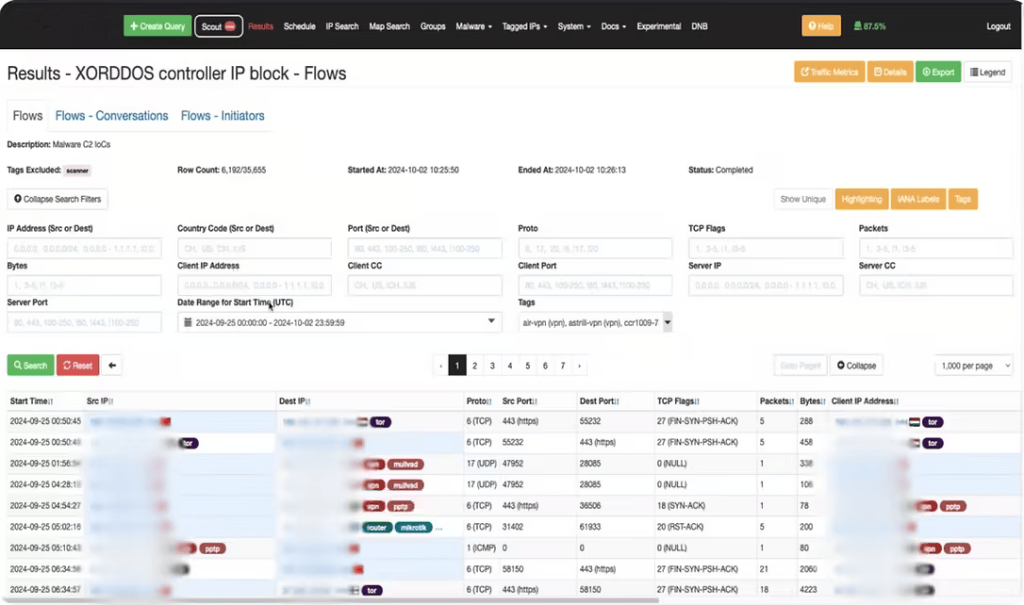Toggle the IANA Labels option
The height and width of the screenshot is (605, 1024).
tap(918, 199)
